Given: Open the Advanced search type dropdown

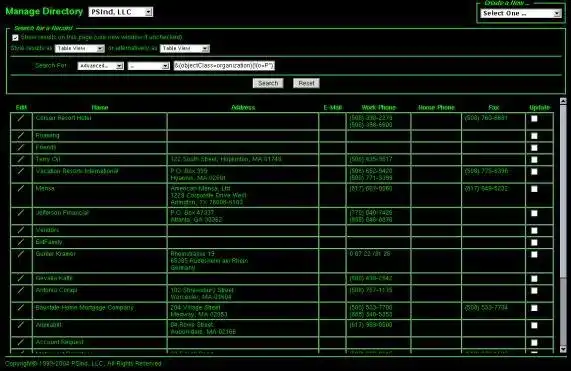Looking at the screenshot, I should [101, 66].
